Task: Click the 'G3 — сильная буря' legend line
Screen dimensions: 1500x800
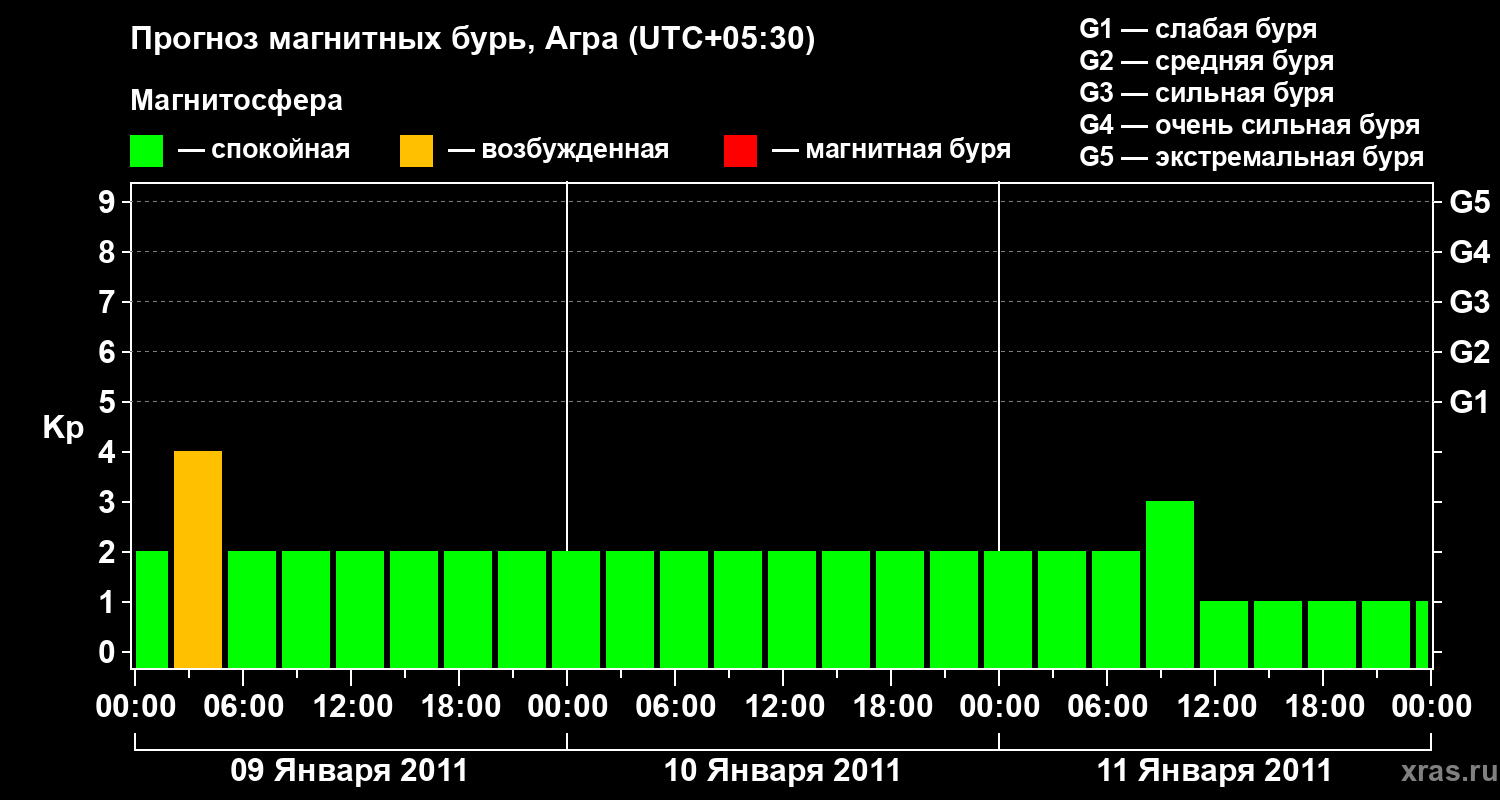Action: tap(1207, 93)
